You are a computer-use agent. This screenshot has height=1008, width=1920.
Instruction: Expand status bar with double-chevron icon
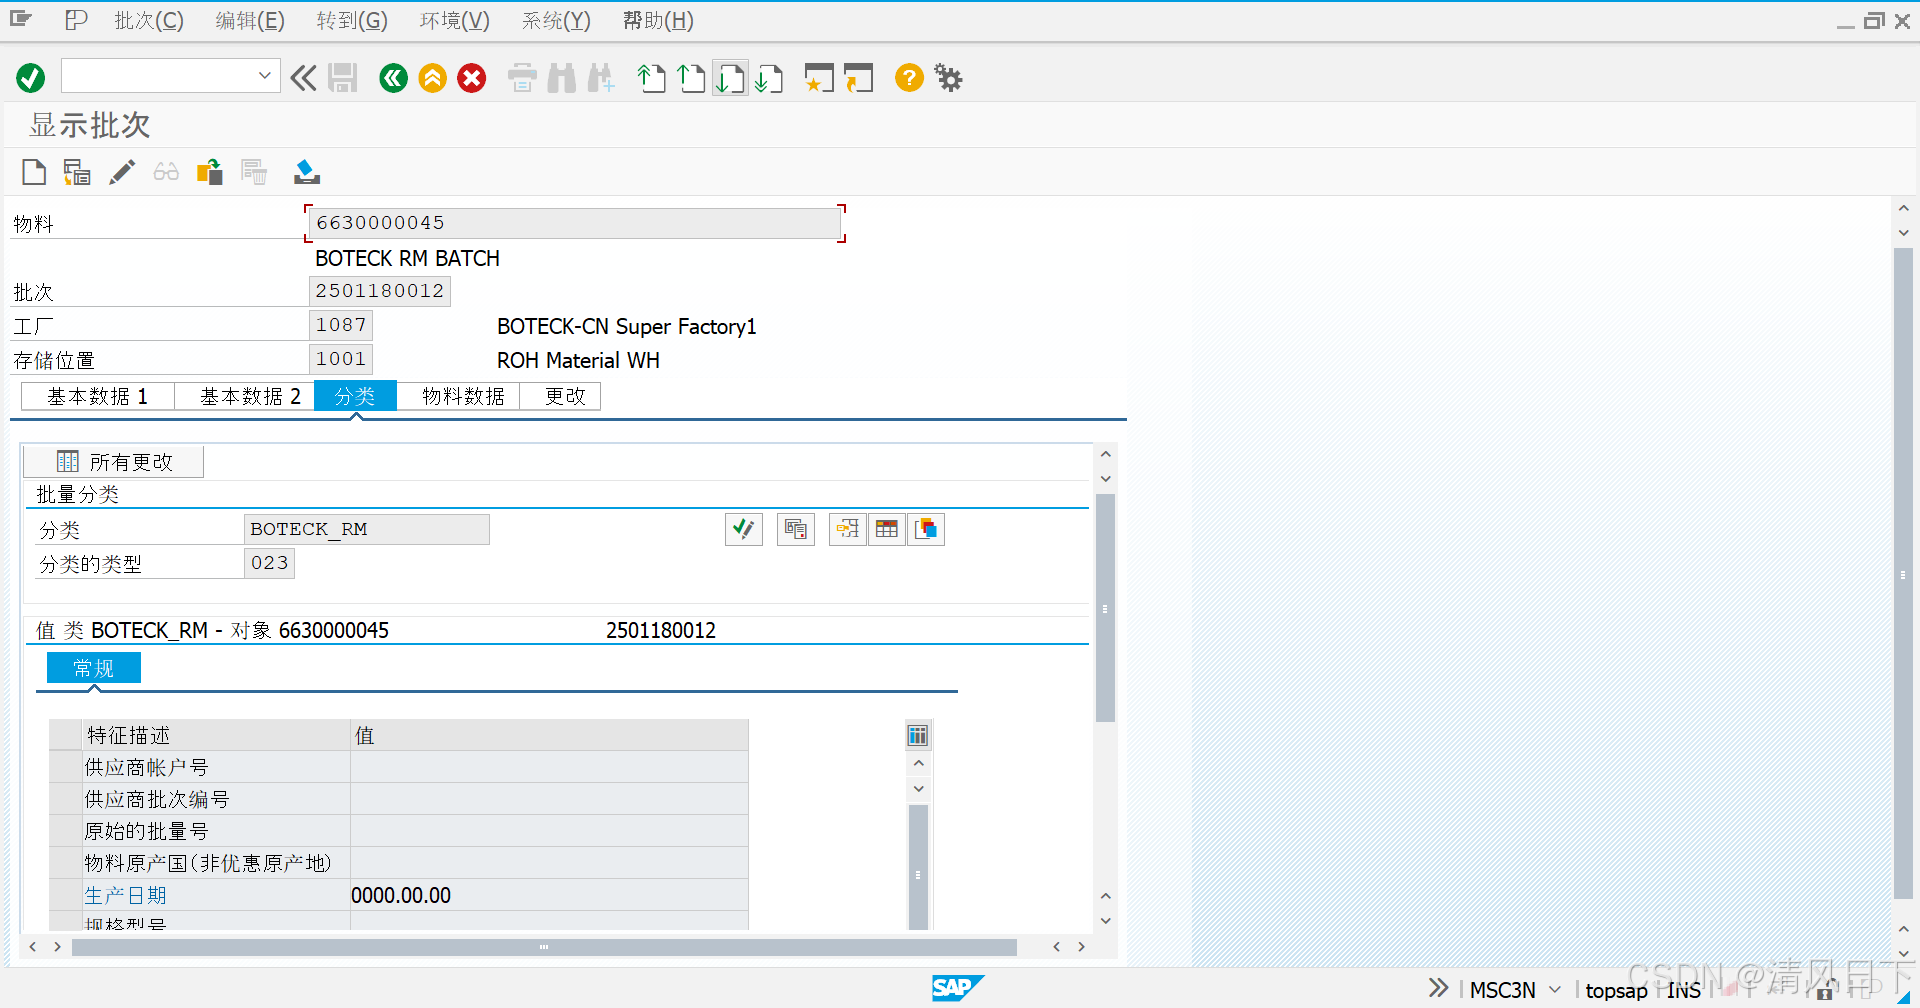(x=1438, y=988)
